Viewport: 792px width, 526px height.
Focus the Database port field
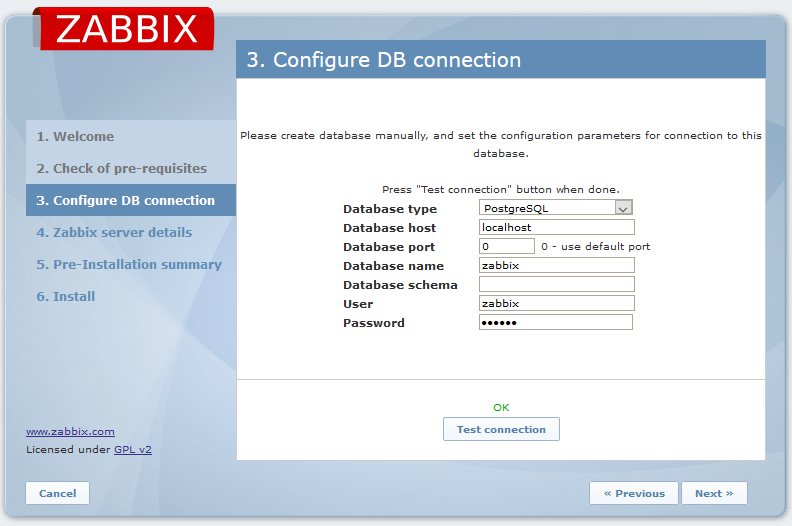tap(507, 246)
